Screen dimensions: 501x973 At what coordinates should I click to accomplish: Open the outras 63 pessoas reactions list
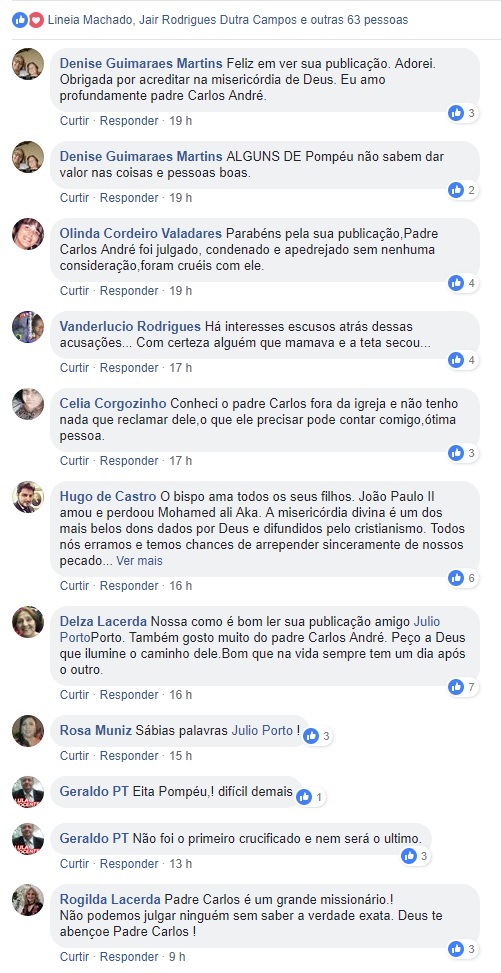pos(354,20)
